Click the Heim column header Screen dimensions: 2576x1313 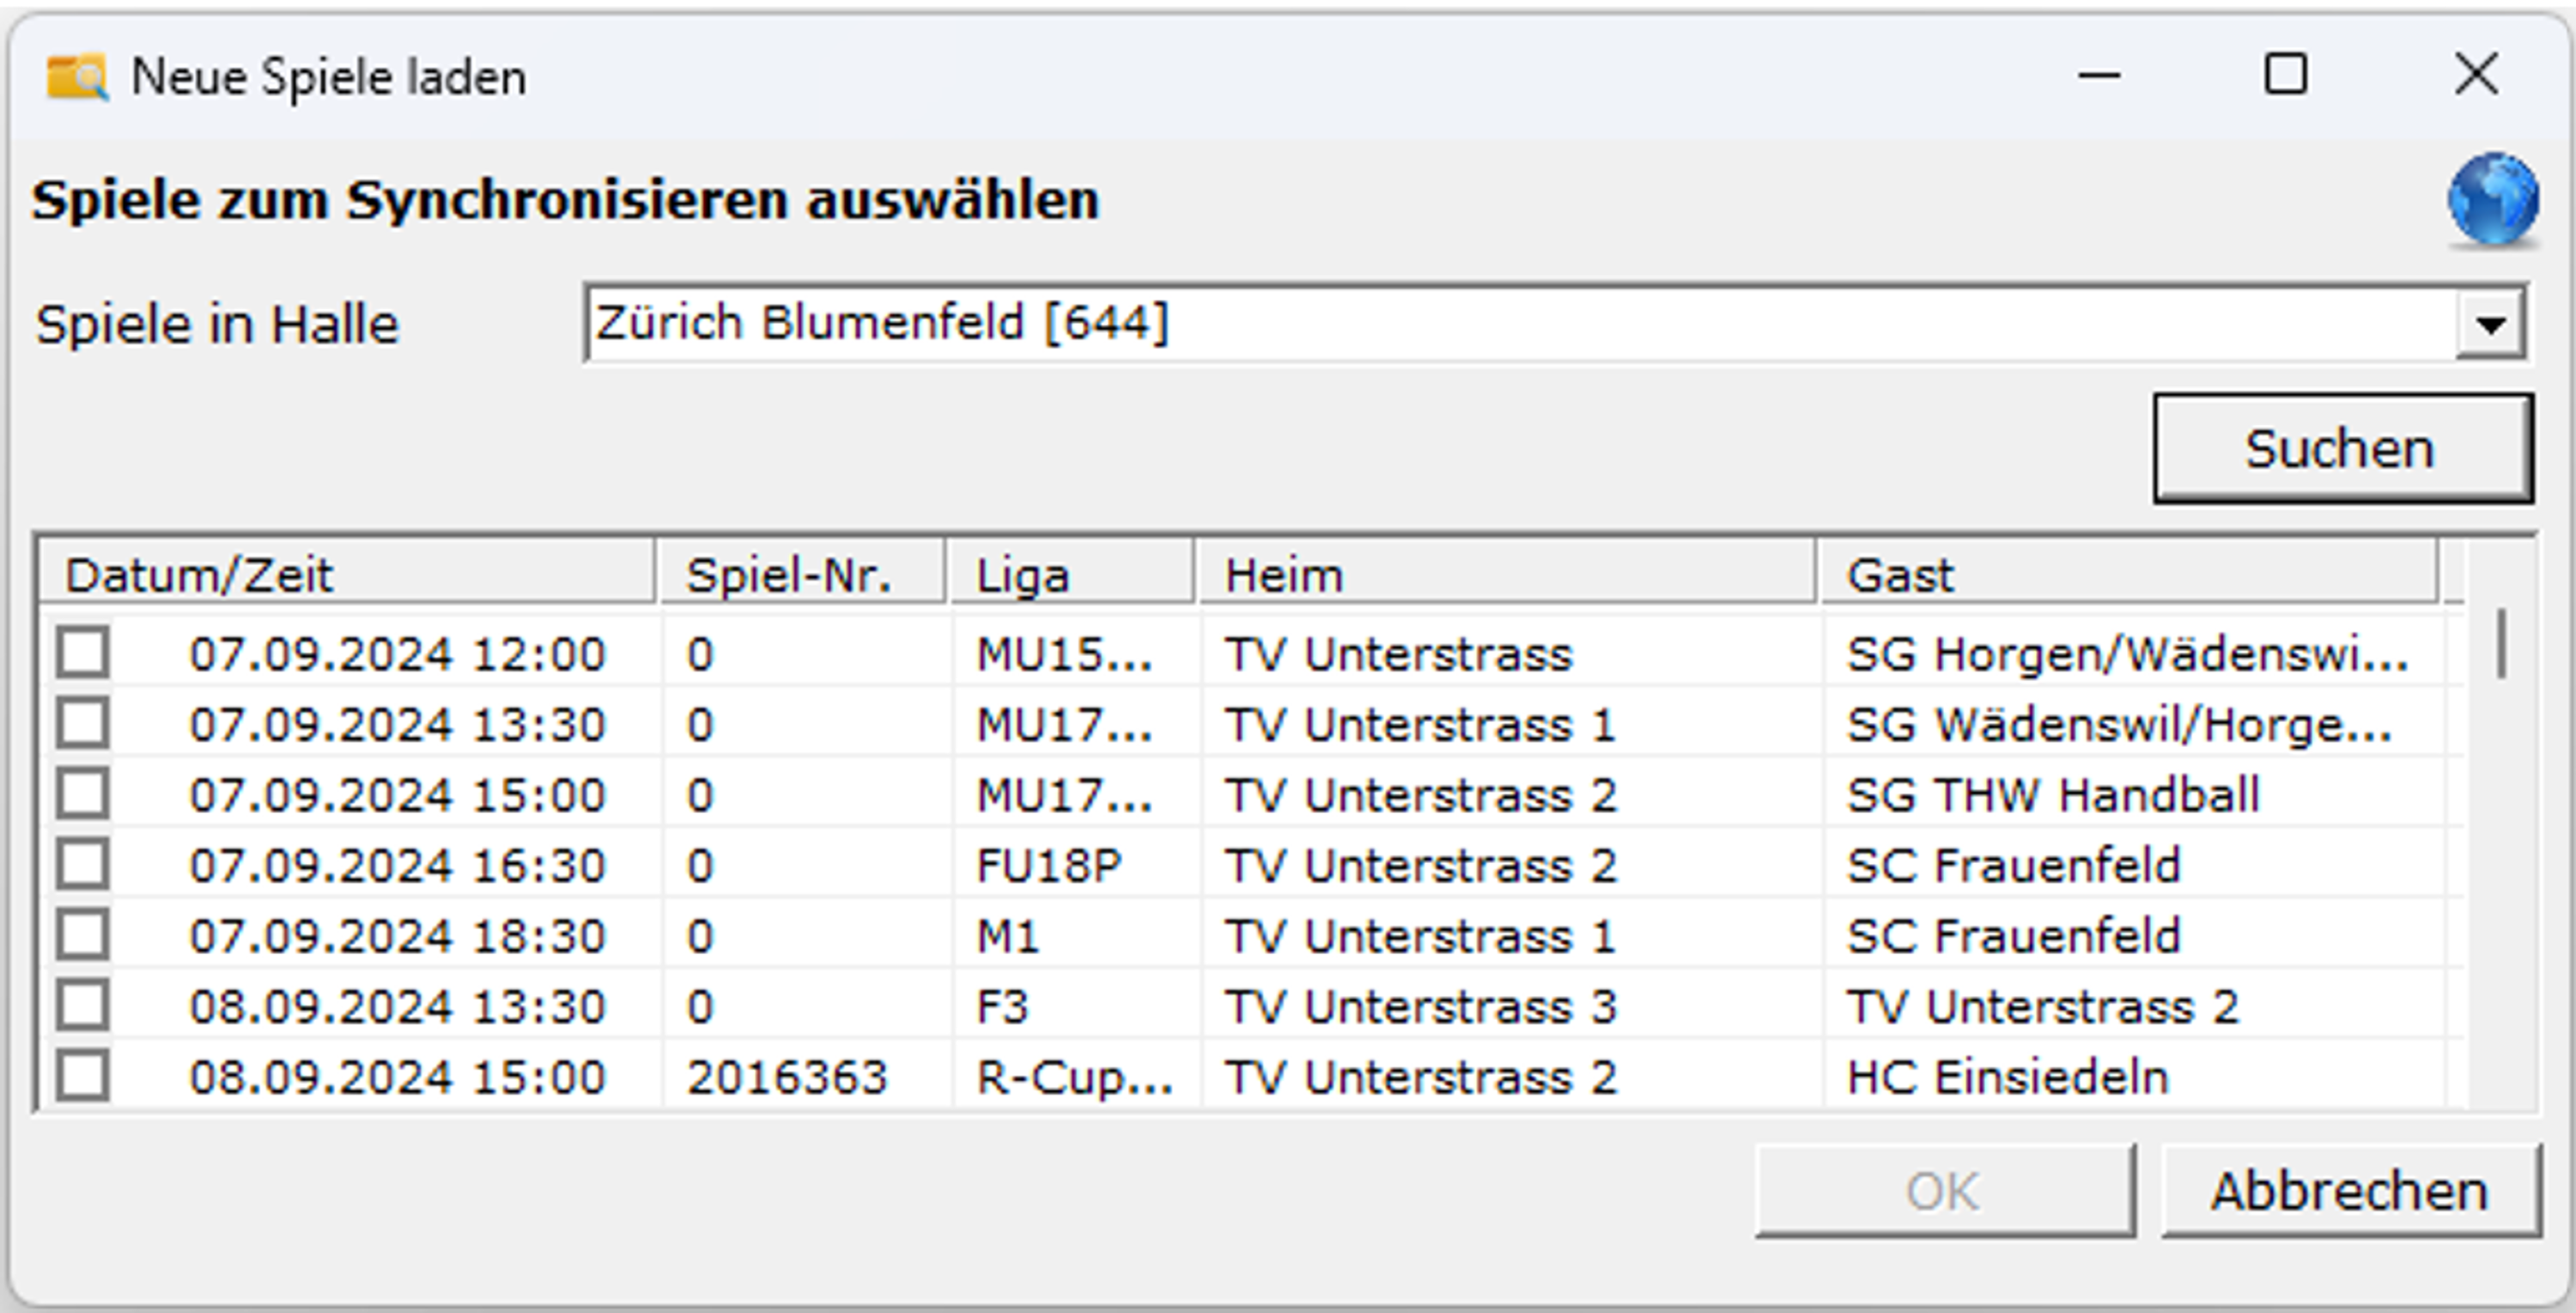point(1506,575)
